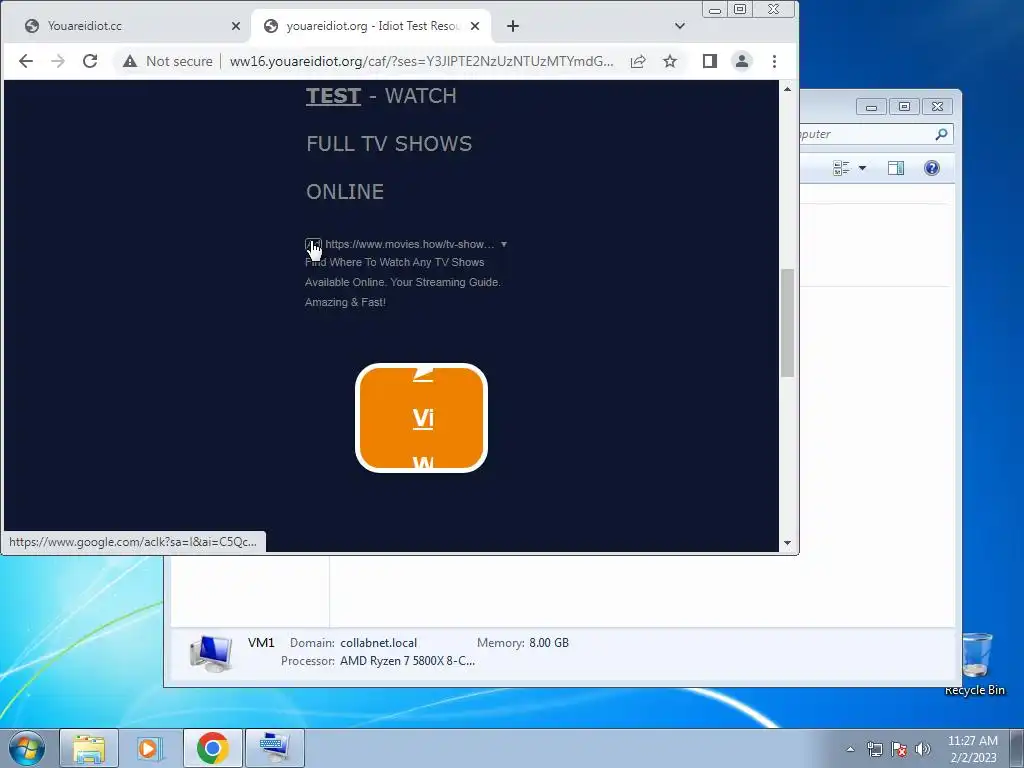Viewport: 1024px width, 768px height.
Task: Click the Chrome taskbar icon
Action: 212,748
